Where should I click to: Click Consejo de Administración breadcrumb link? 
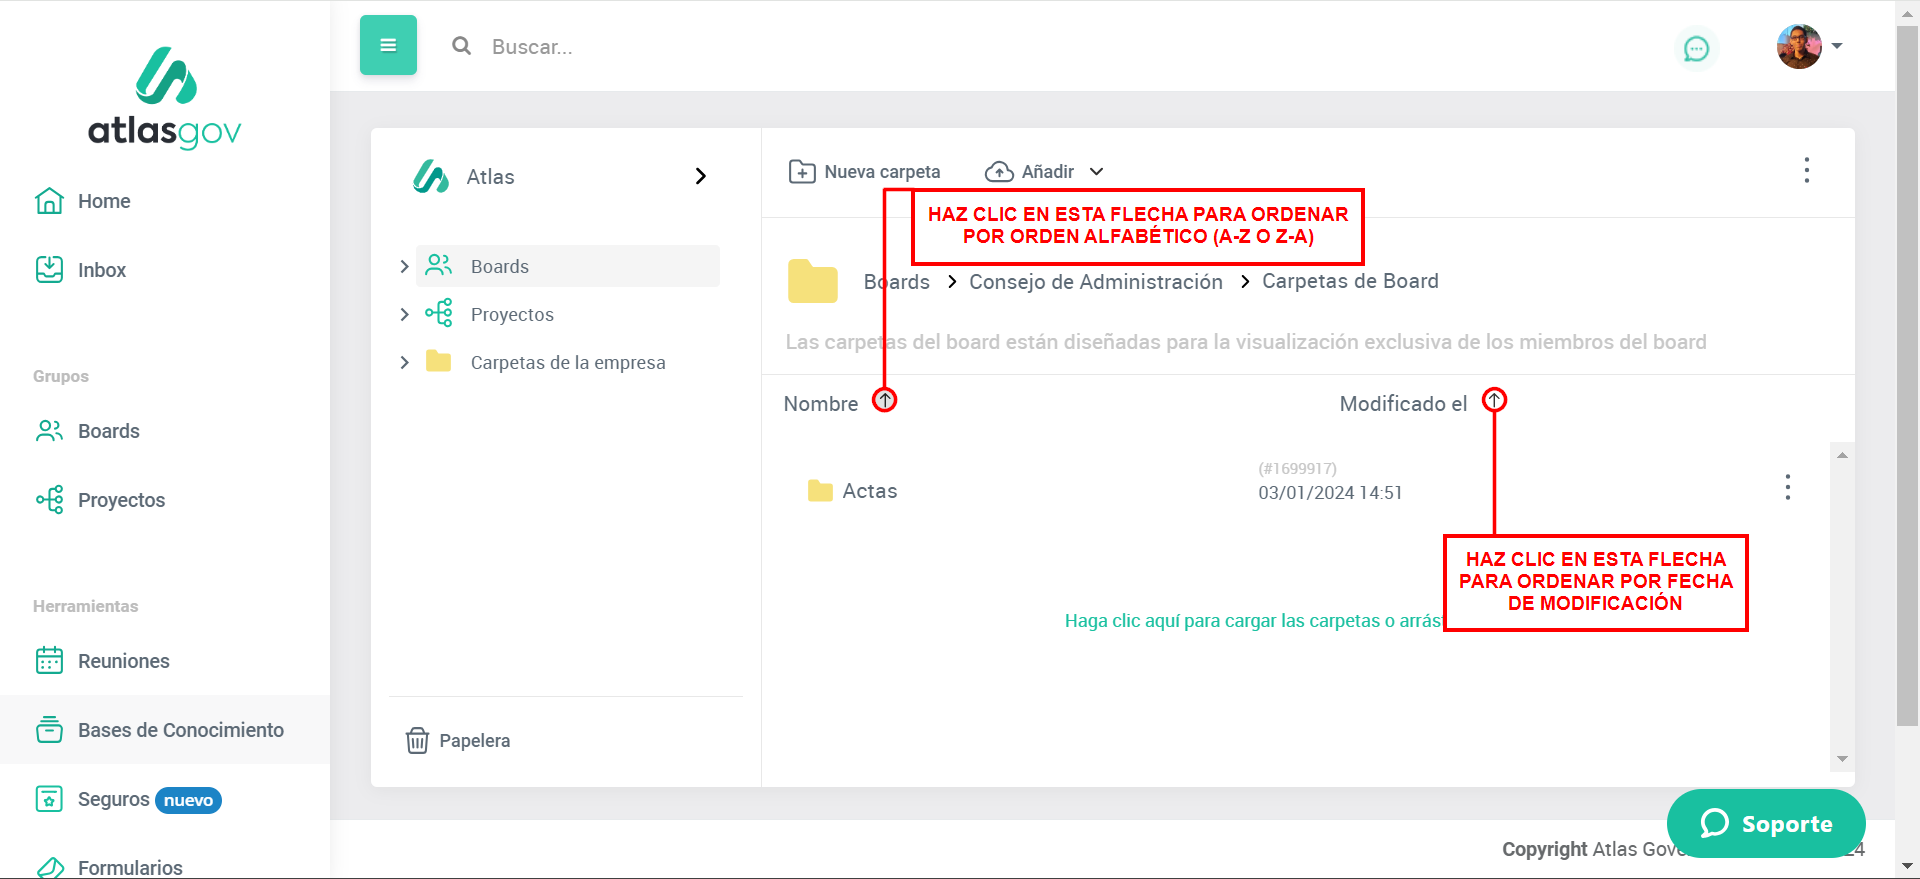pyautogui.click(x=1095, y=282)
